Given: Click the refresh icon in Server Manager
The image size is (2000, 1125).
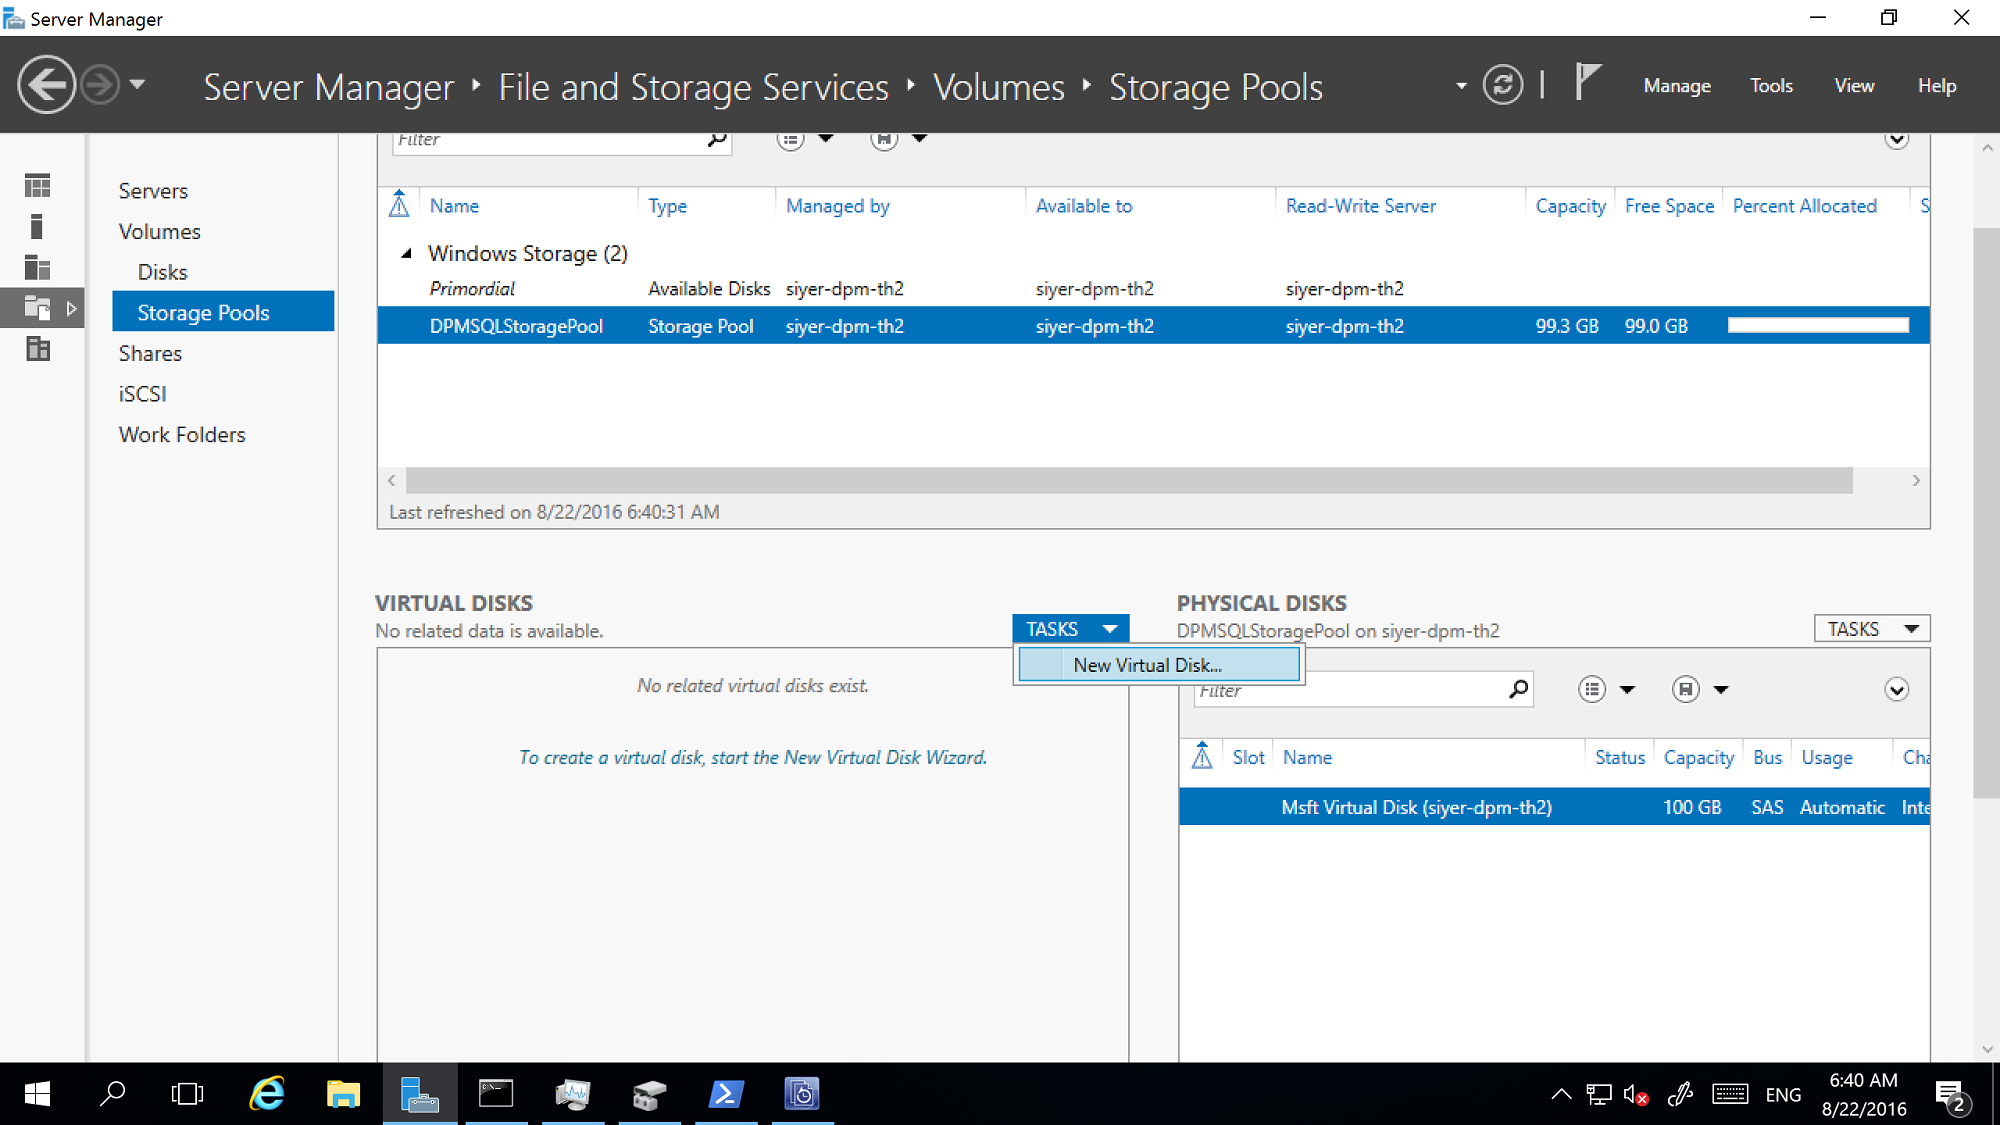Looking at the screenshot, I should point(1508,87).
